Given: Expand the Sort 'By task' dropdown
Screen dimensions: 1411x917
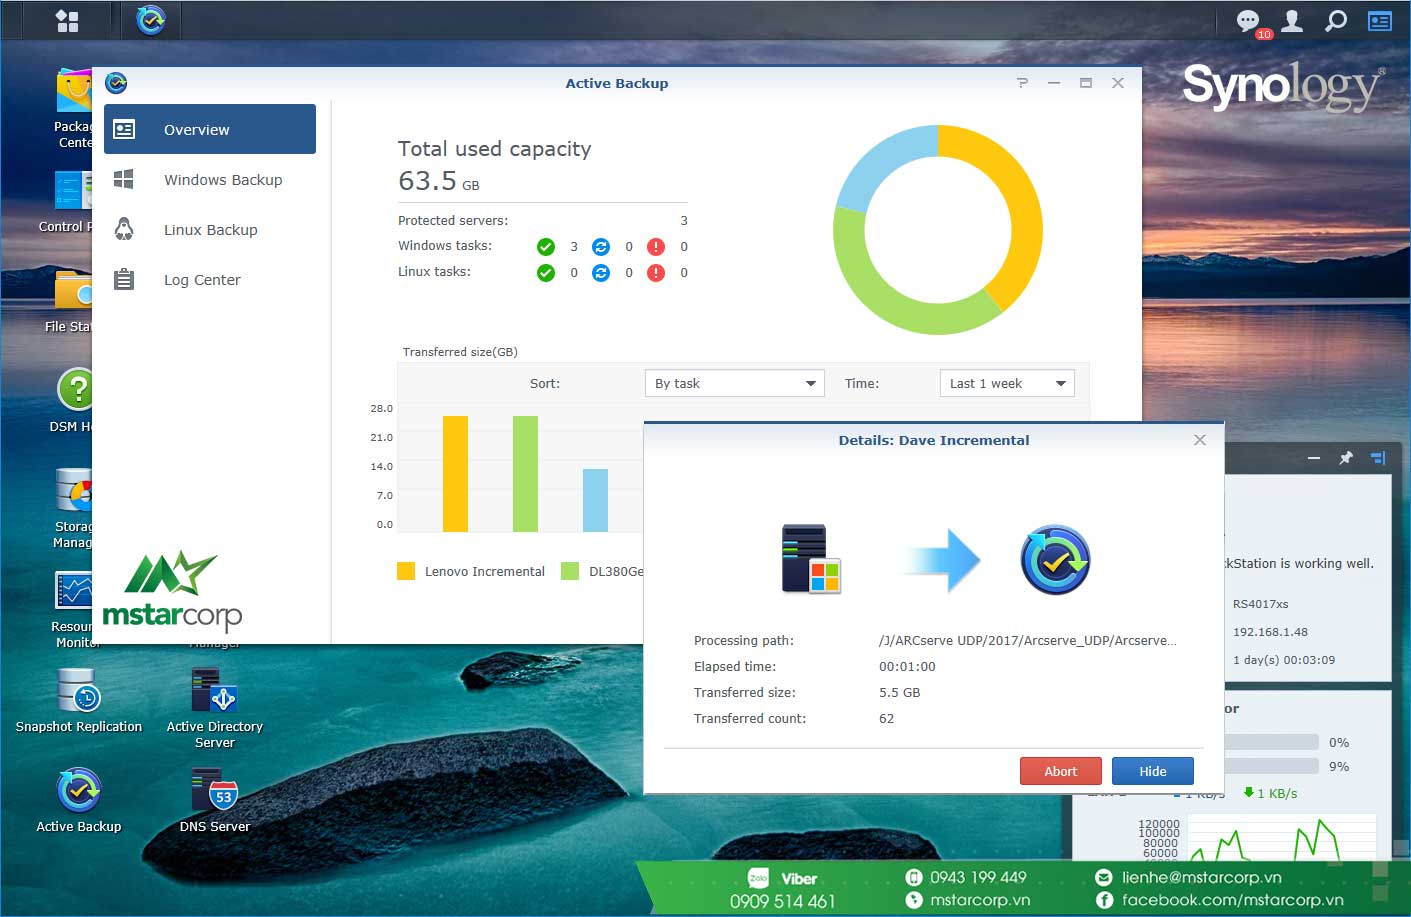Looking at the screenshot, I should pyautogui.click(x=734, y=384).
